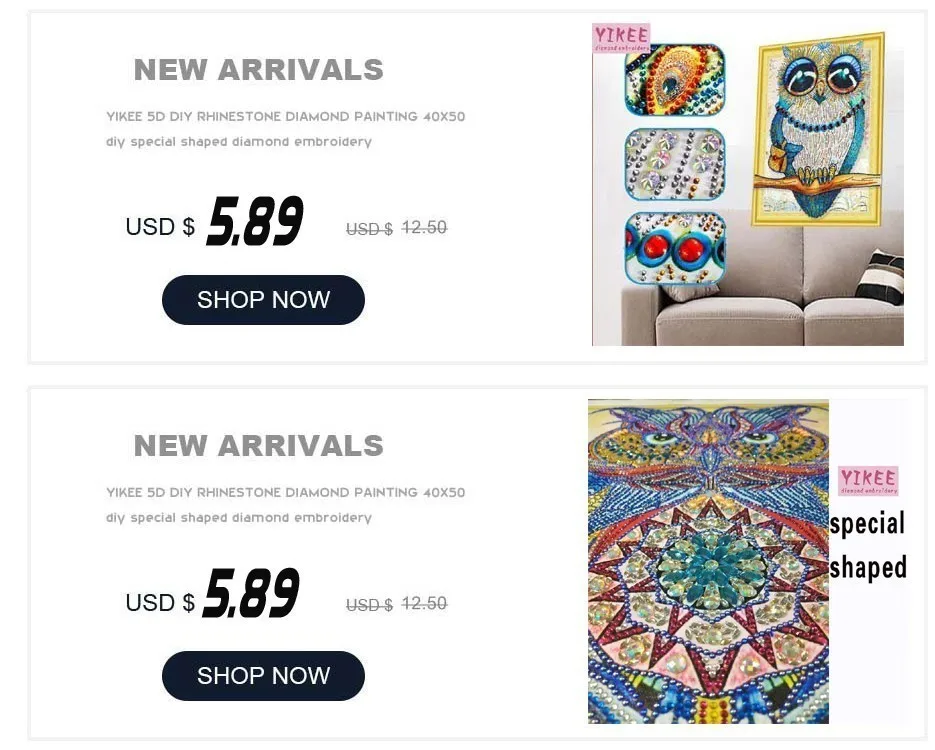Click the YIKEE logo beside mandala image

[x=868, y=481]
